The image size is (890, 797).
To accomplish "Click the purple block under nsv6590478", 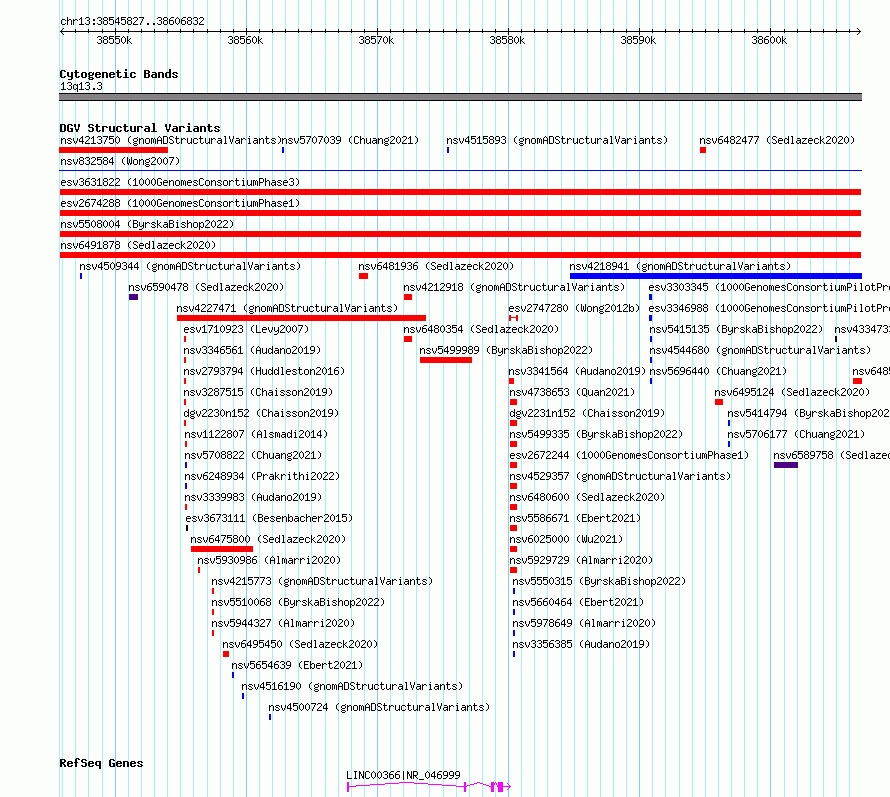I will pyautogui.click(x=133, y=297).
